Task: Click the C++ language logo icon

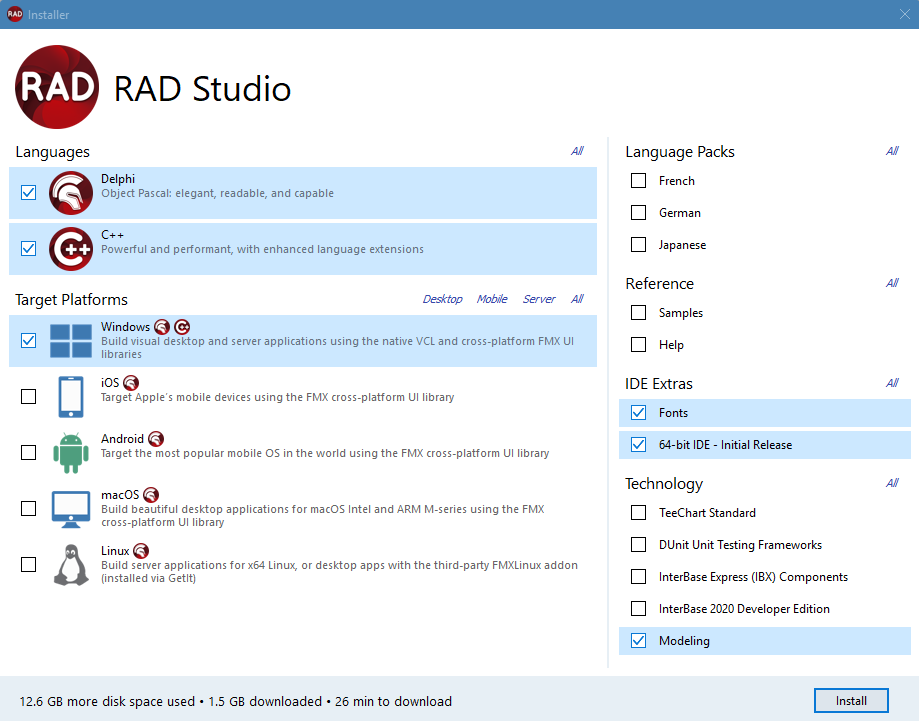Action: coord(71,249)
